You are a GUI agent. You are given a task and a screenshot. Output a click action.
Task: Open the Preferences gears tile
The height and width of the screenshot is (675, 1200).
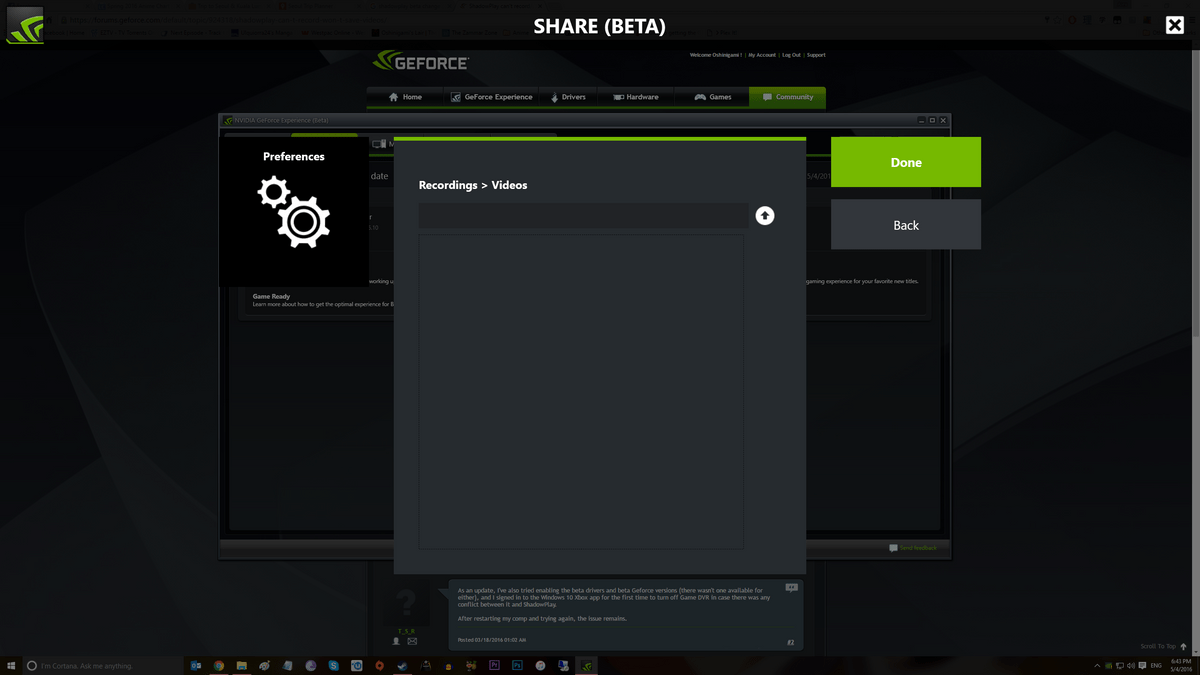coord(294,212)
